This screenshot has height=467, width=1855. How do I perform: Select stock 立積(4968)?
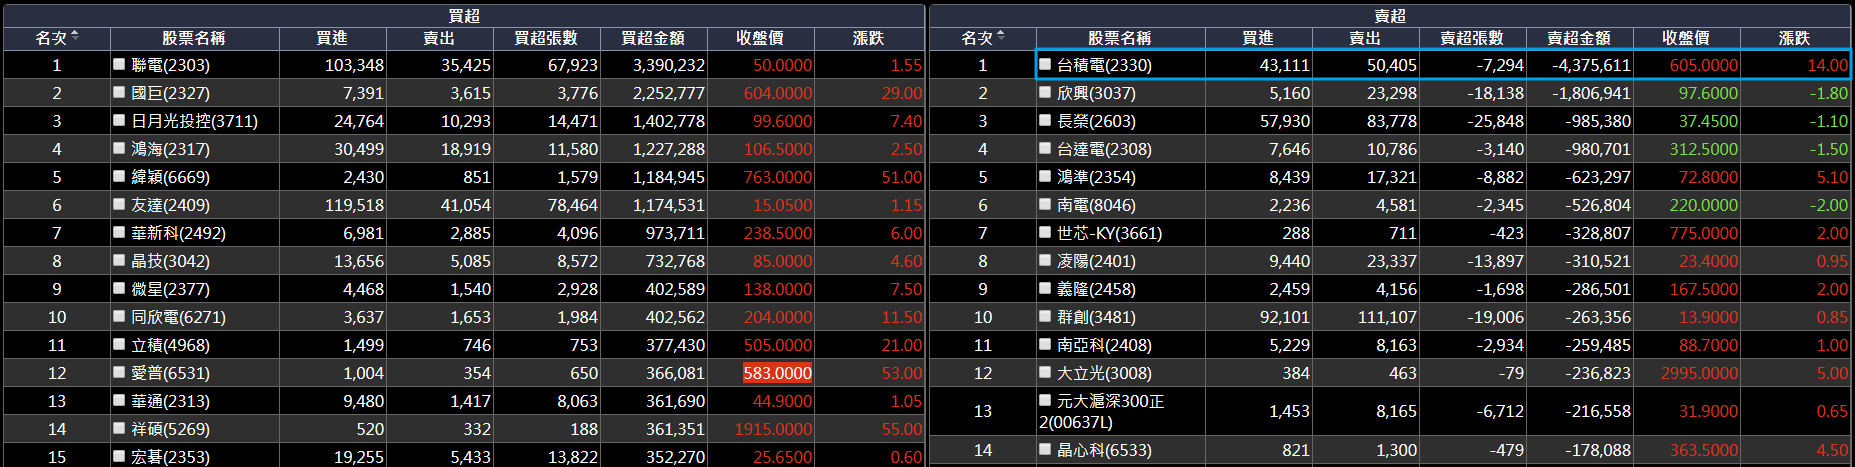[171, 345]
